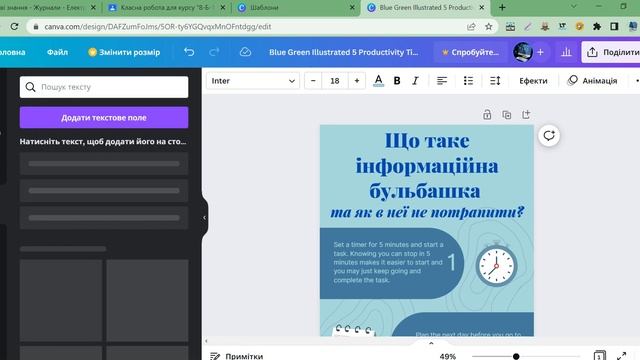Click the 49% zoom level
This screenshot has height=360, width=640.
pos(448,356)
